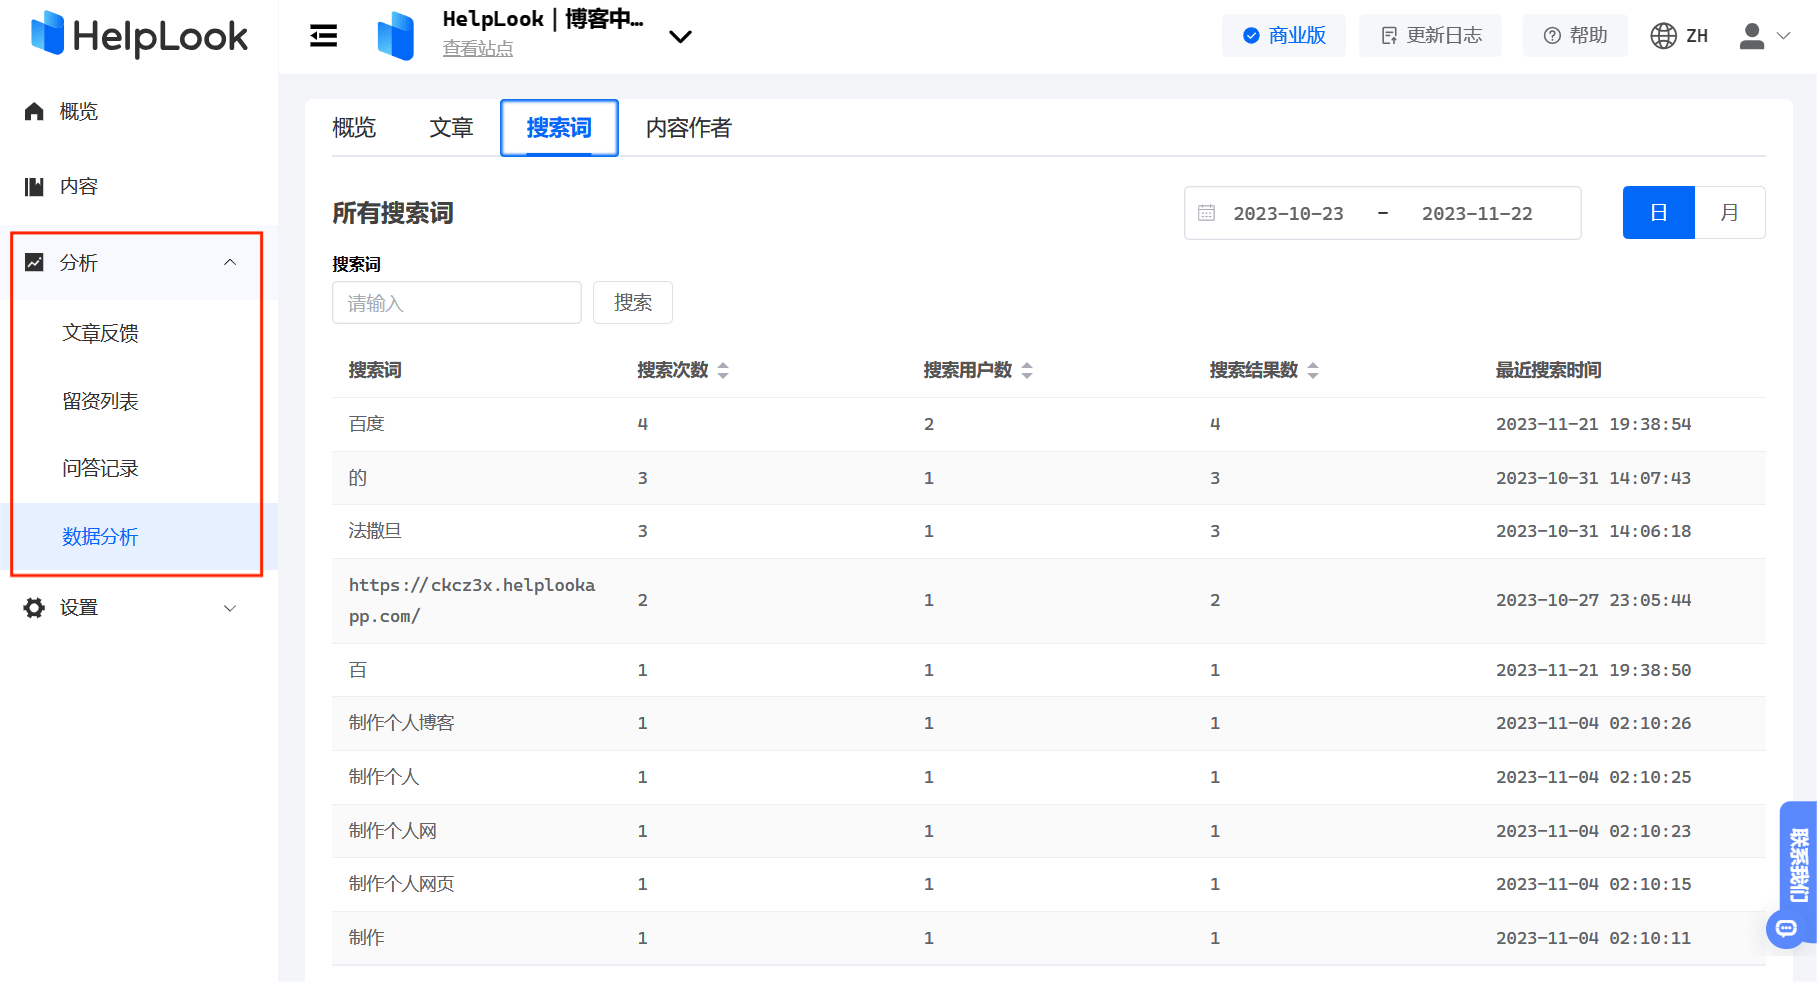The width and height of the screenshot is (1817, 982).
Task: Sort by 搜索结果数 column arrows
Action: pos(1313,370)
